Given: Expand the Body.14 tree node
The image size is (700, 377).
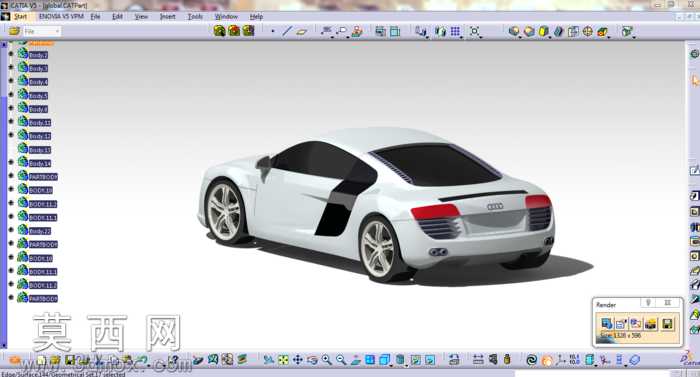Looking at the screenshot, I should coord(11,162).
